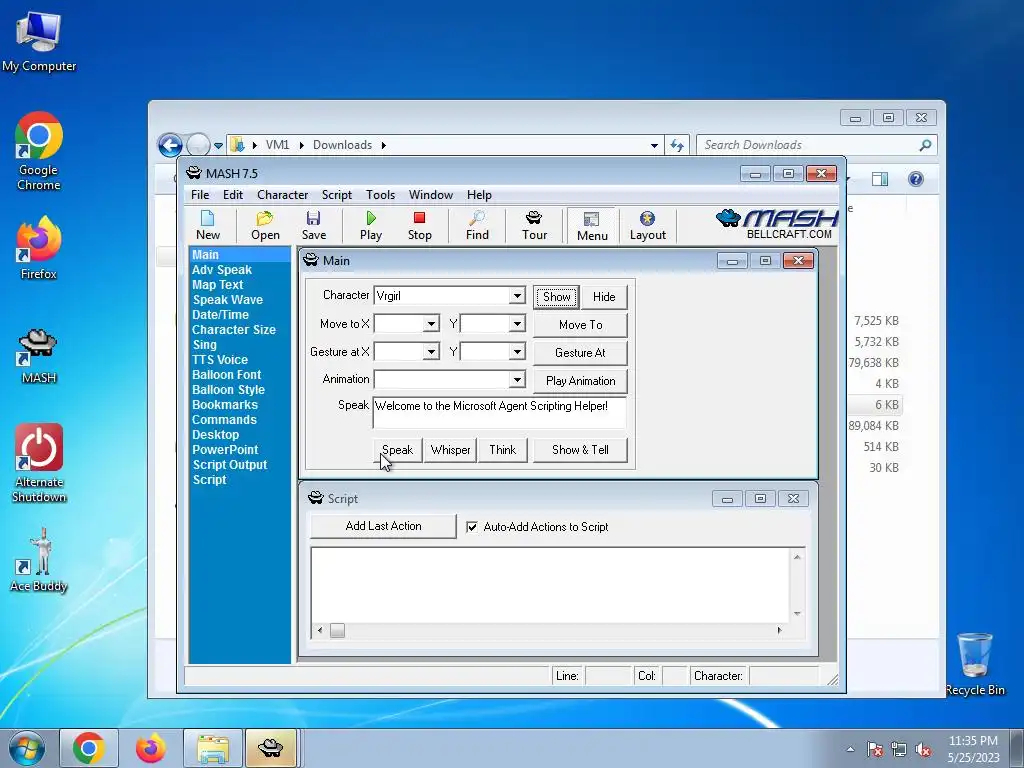Image resolution: width=1024 pixels, height=768 pixels.
Task: Expand the Character dropdown showing Vrgirl
Action: click(x=517, y=296)
